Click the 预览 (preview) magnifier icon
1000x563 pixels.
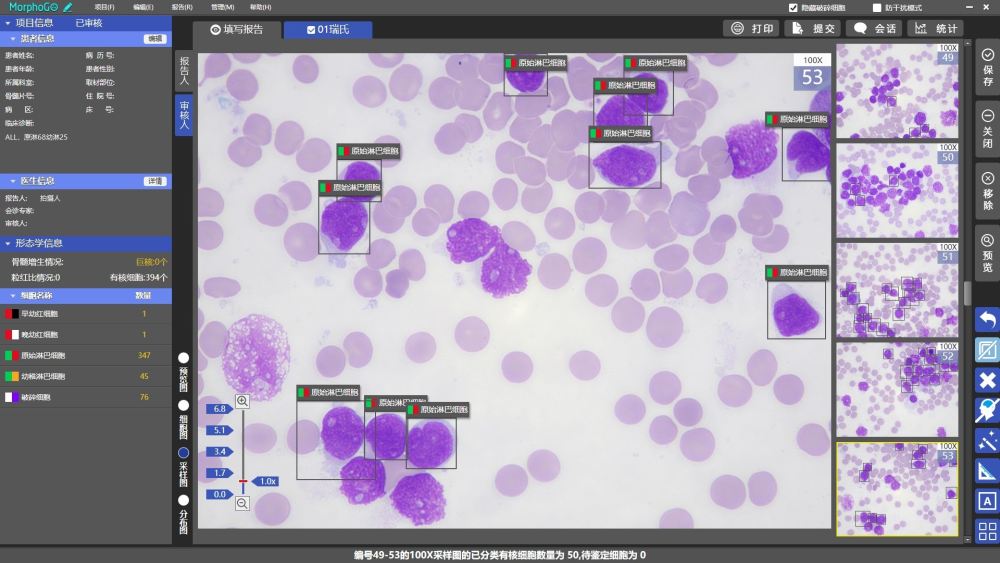(987, 240)
